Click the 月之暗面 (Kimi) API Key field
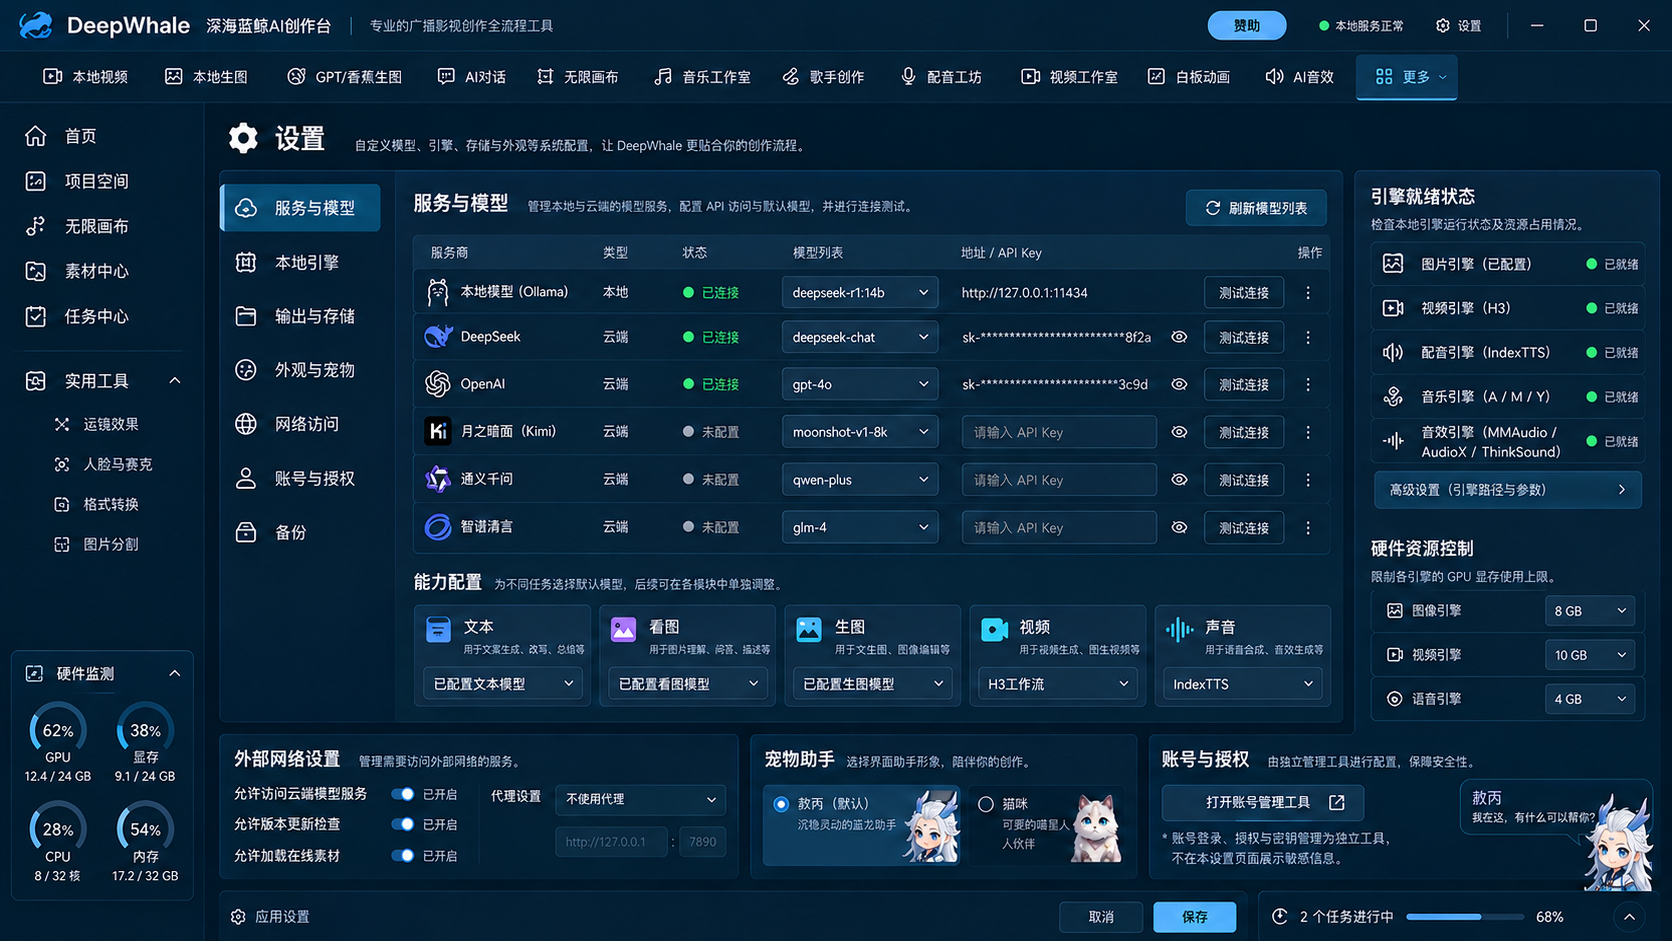 tap(1059, 432)
